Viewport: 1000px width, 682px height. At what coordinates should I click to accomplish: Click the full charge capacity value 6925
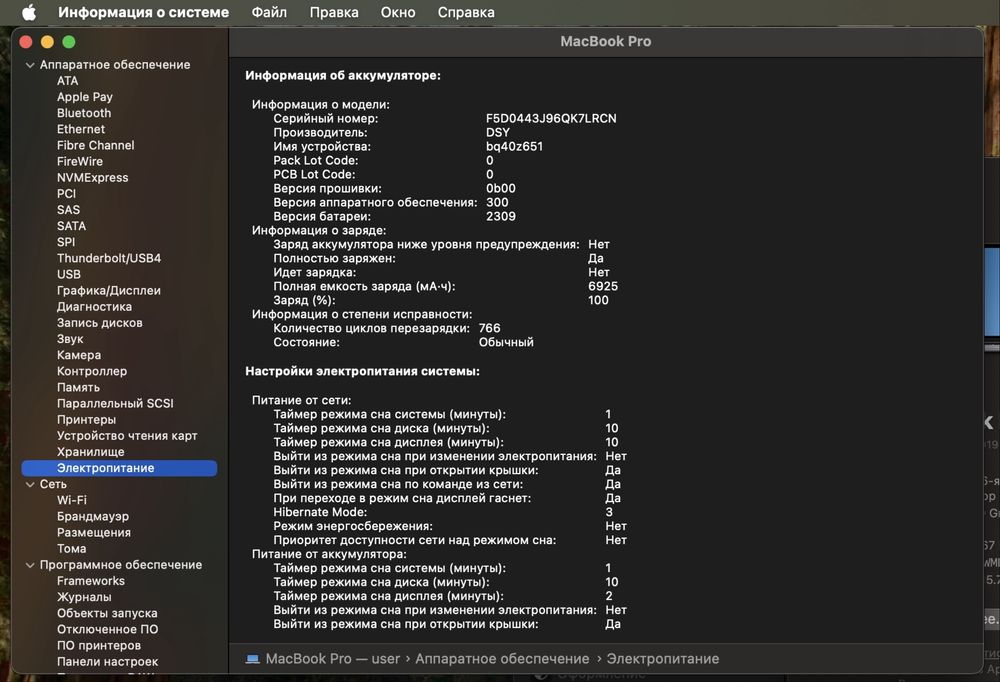pyautogui.click(x=603, y=286)
